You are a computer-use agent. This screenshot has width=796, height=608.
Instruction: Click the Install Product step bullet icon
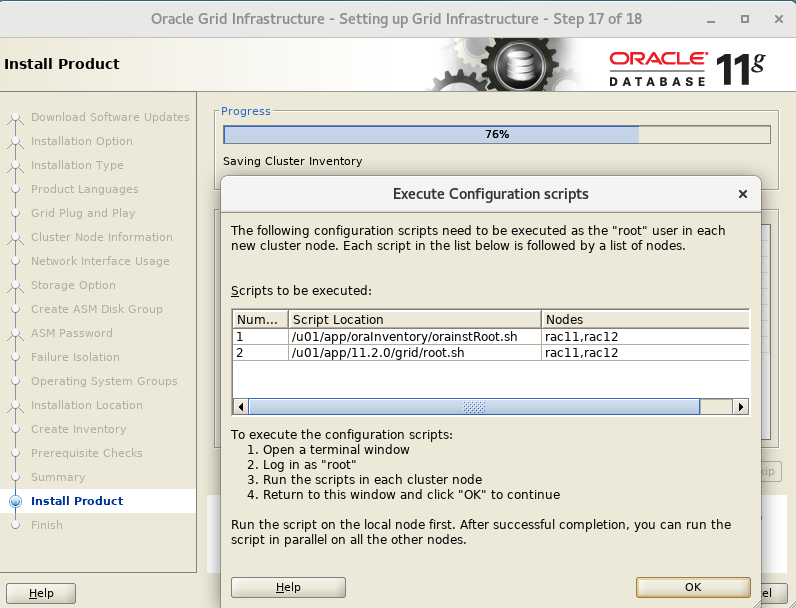(14, 501)
